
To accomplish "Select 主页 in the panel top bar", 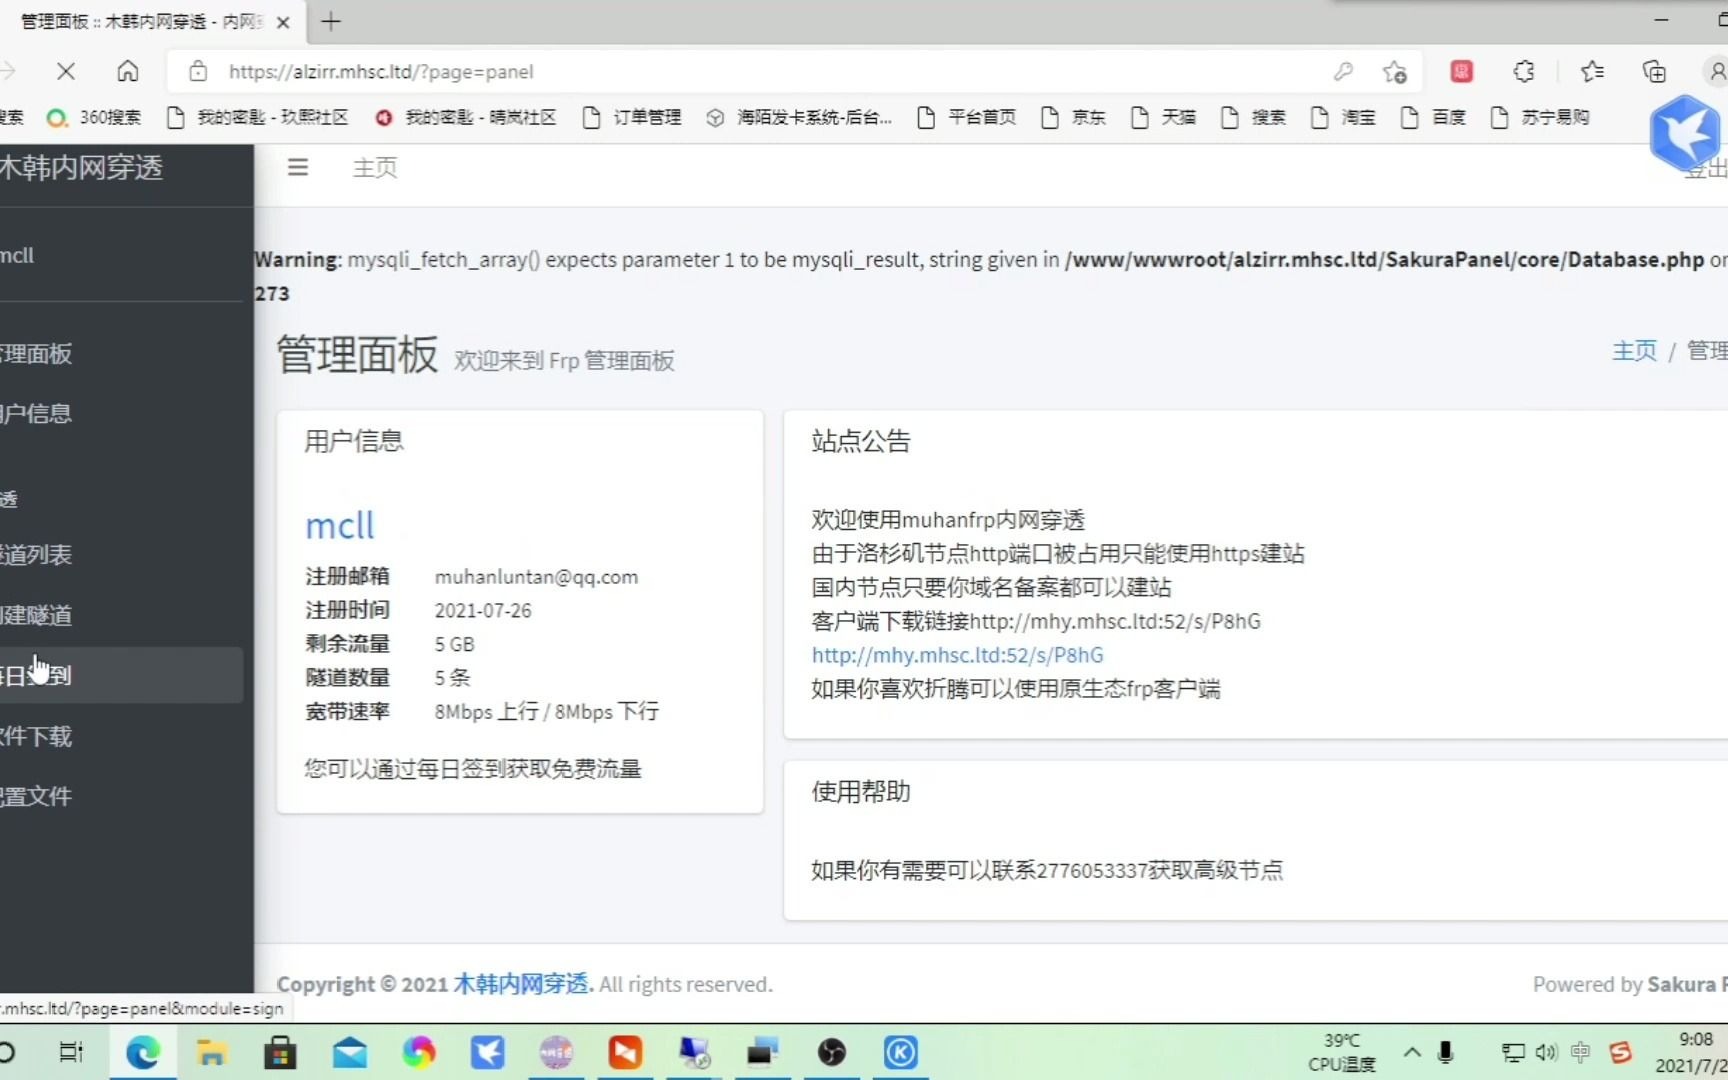I will [375, 167].
